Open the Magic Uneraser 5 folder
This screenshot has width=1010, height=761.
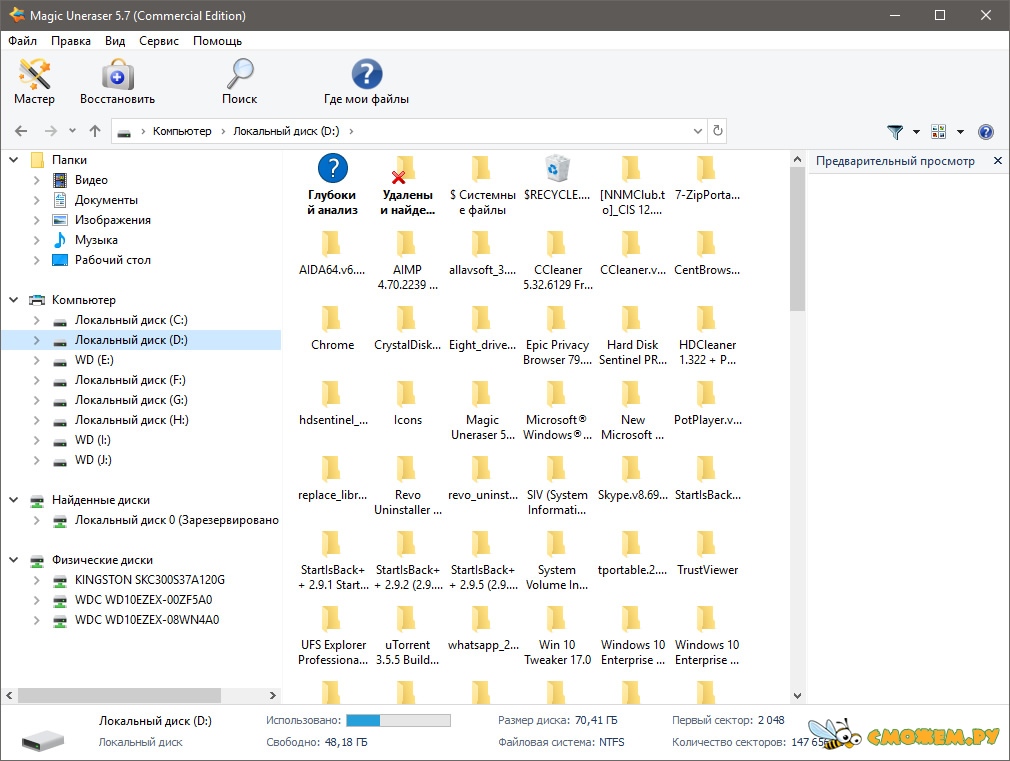[482, 410]
